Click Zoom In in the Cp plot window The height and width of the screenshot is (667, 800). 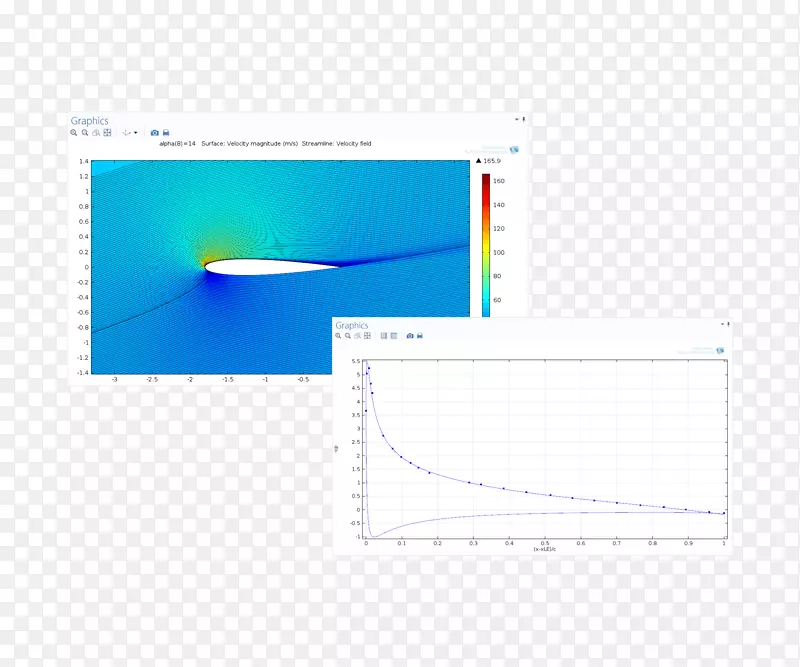[x=338, y=336]
